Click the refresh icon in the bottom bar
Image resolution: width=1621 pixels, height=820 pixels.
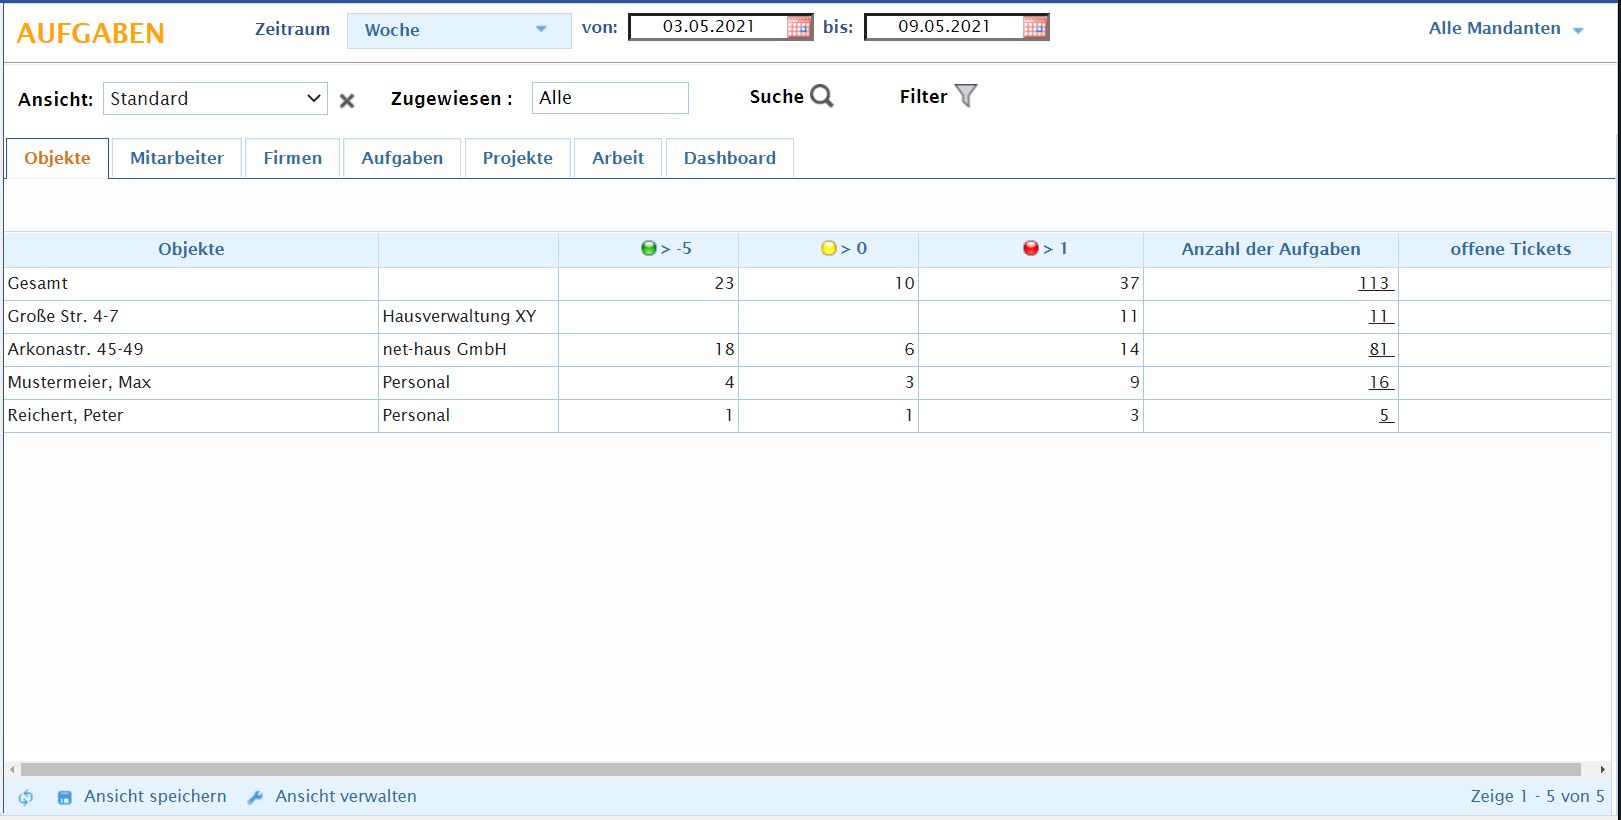[x=26, y=797]
